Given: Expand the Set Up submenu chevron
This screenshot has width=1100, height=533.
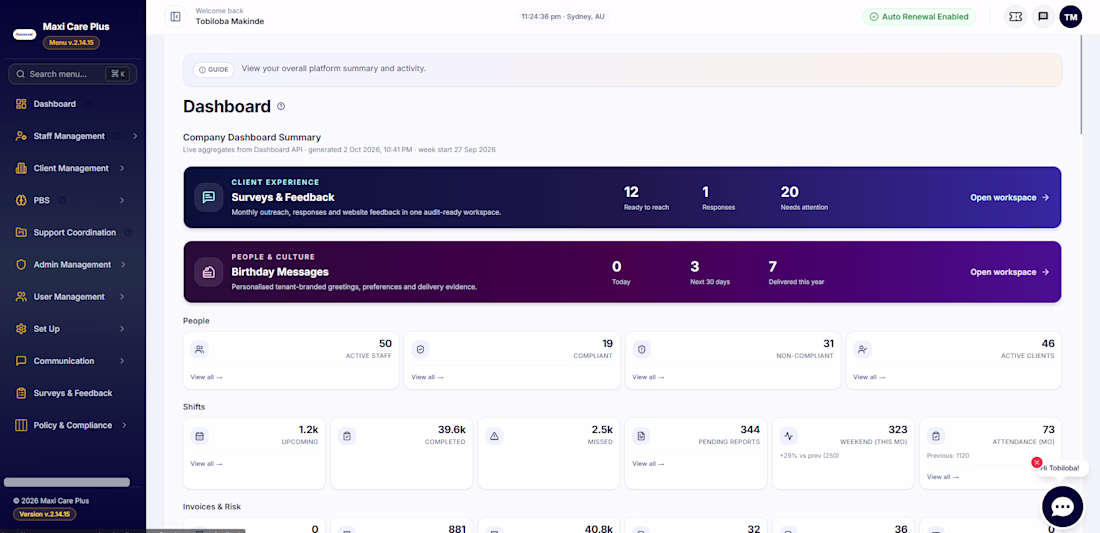Looking at the screenshot, I should [x=122, y=329].
